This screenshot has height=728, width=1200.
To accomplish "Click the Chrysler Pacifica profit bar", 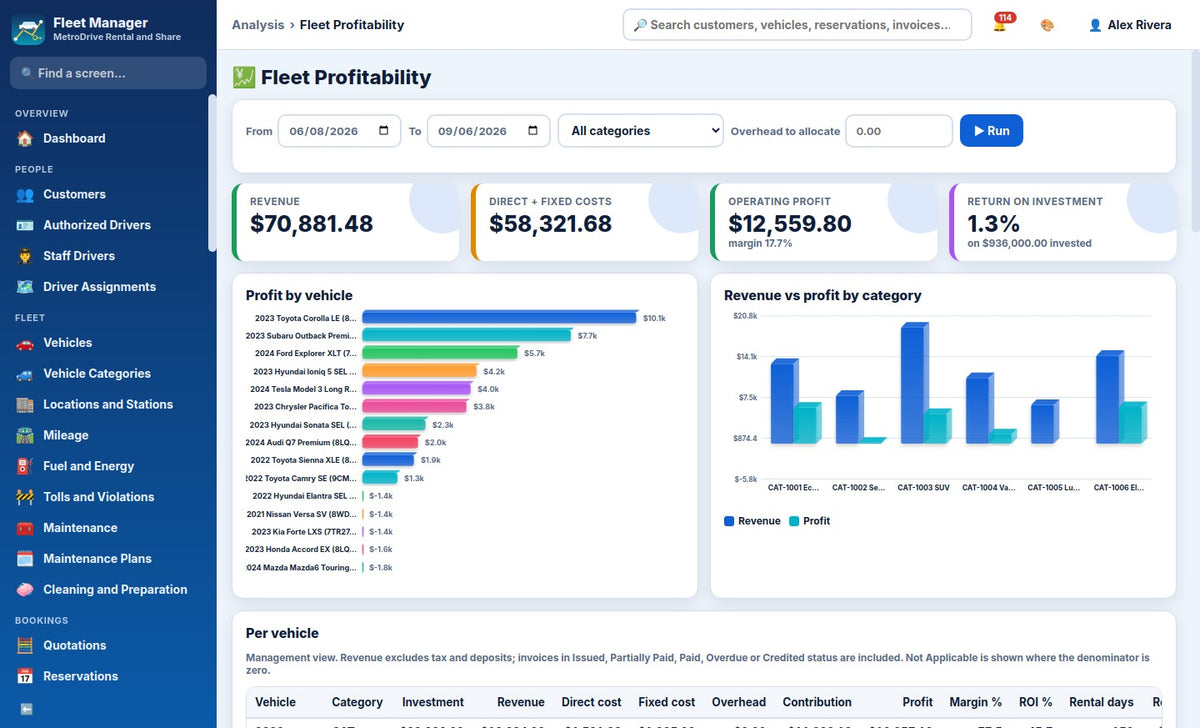I will 414,407.
